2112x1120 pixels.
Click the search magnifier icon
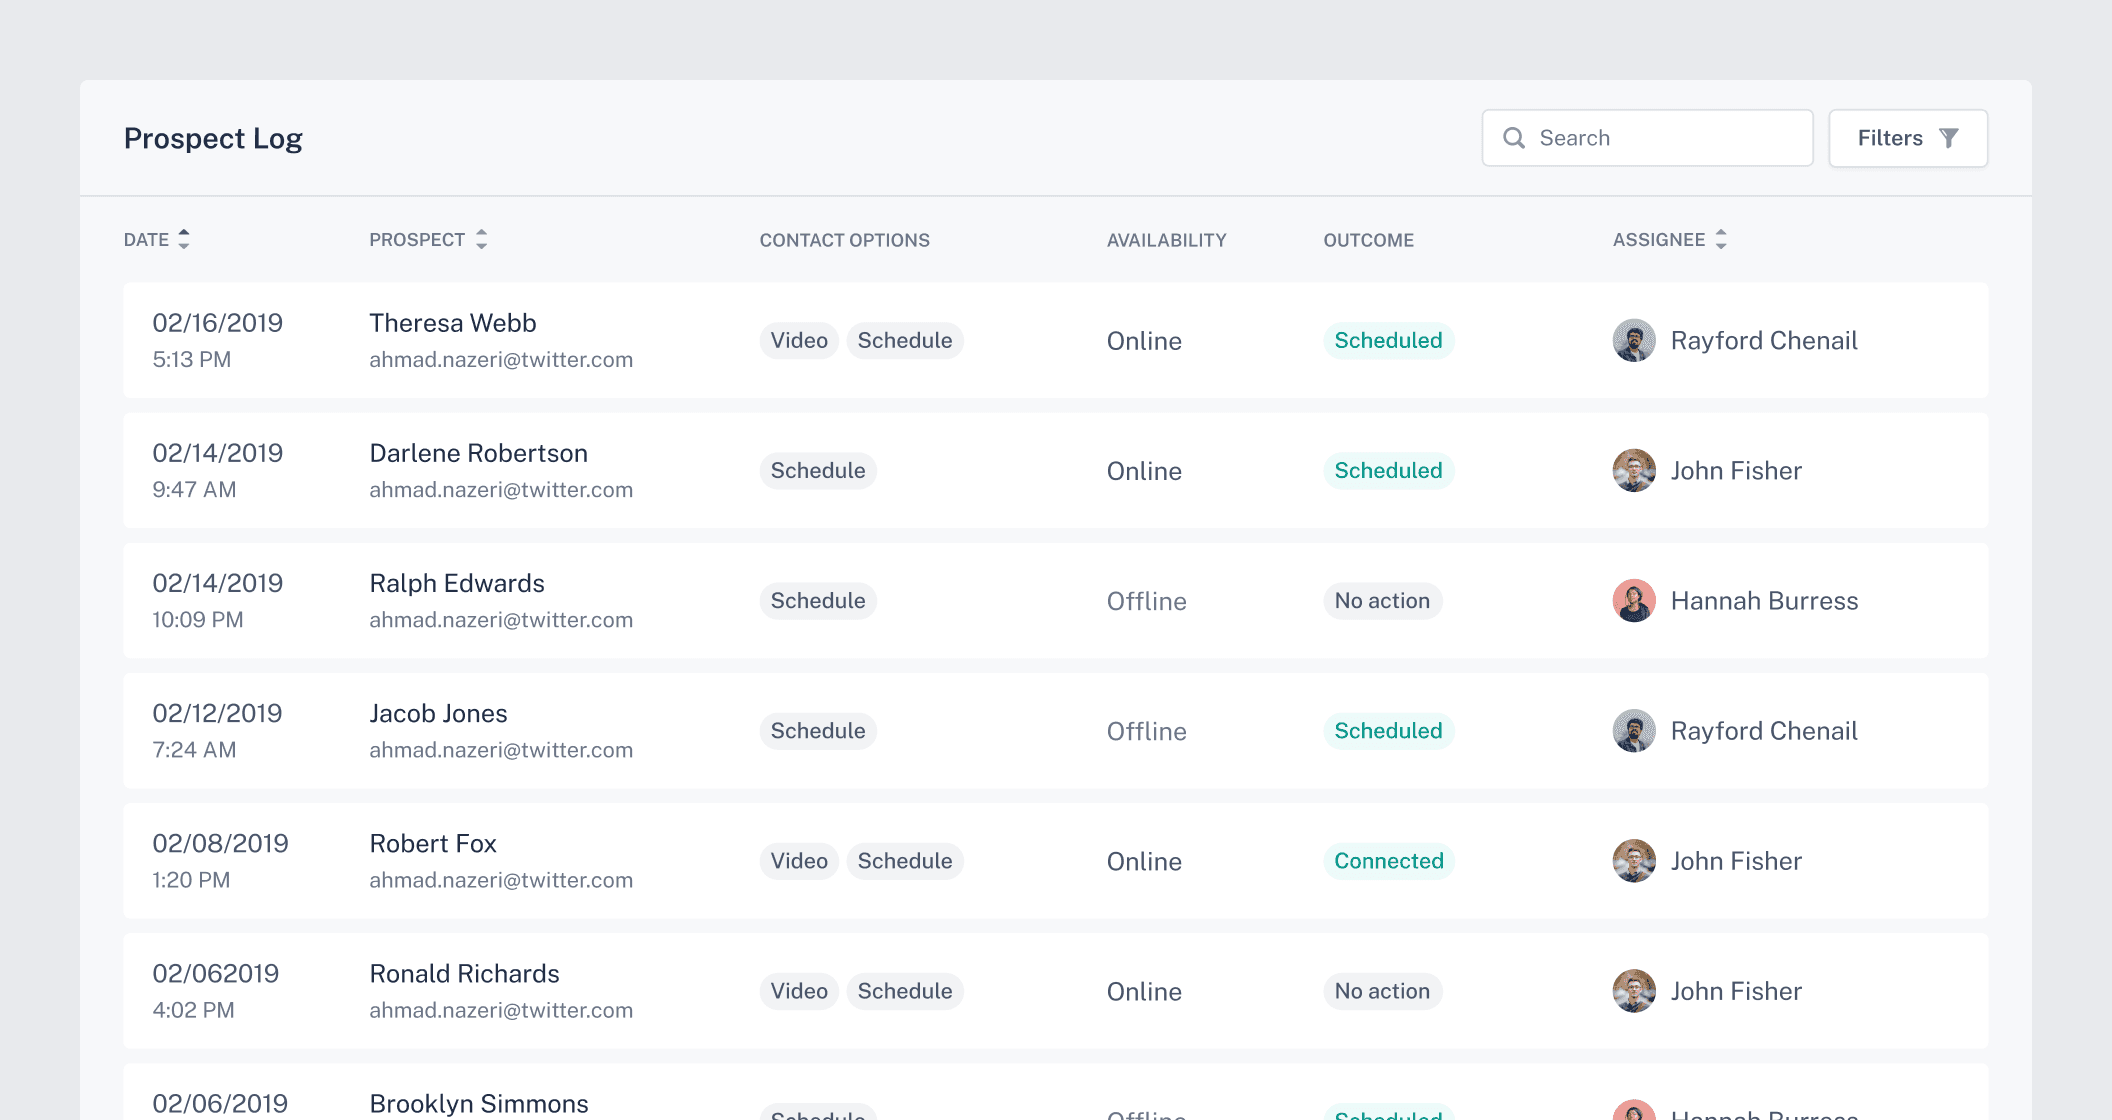coord(1514,138)
